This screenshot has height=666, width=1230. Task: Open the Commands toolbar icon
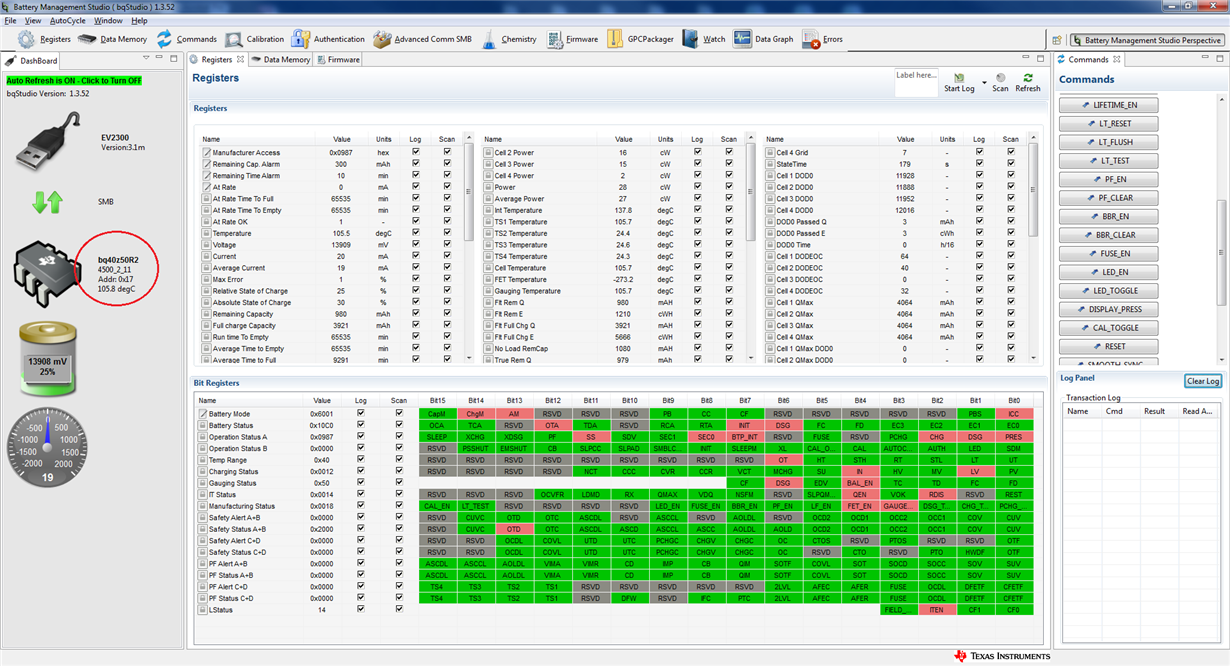pyautogui.click(x=165, y=39)
